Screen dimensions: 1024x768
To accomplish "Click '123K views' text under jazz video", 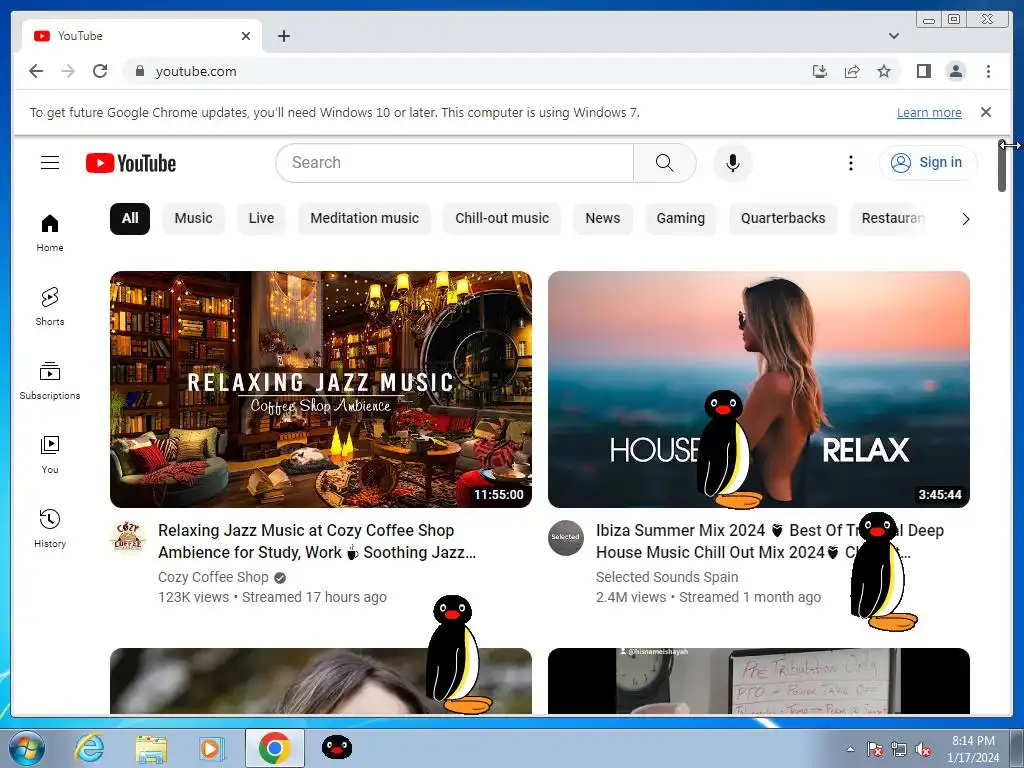I will pyautogui.click(x=193, y=597).
